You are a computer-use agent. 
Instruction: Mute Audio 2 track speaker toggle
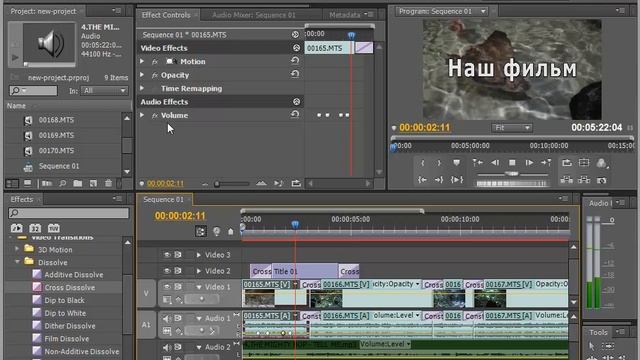coord(167,347)
